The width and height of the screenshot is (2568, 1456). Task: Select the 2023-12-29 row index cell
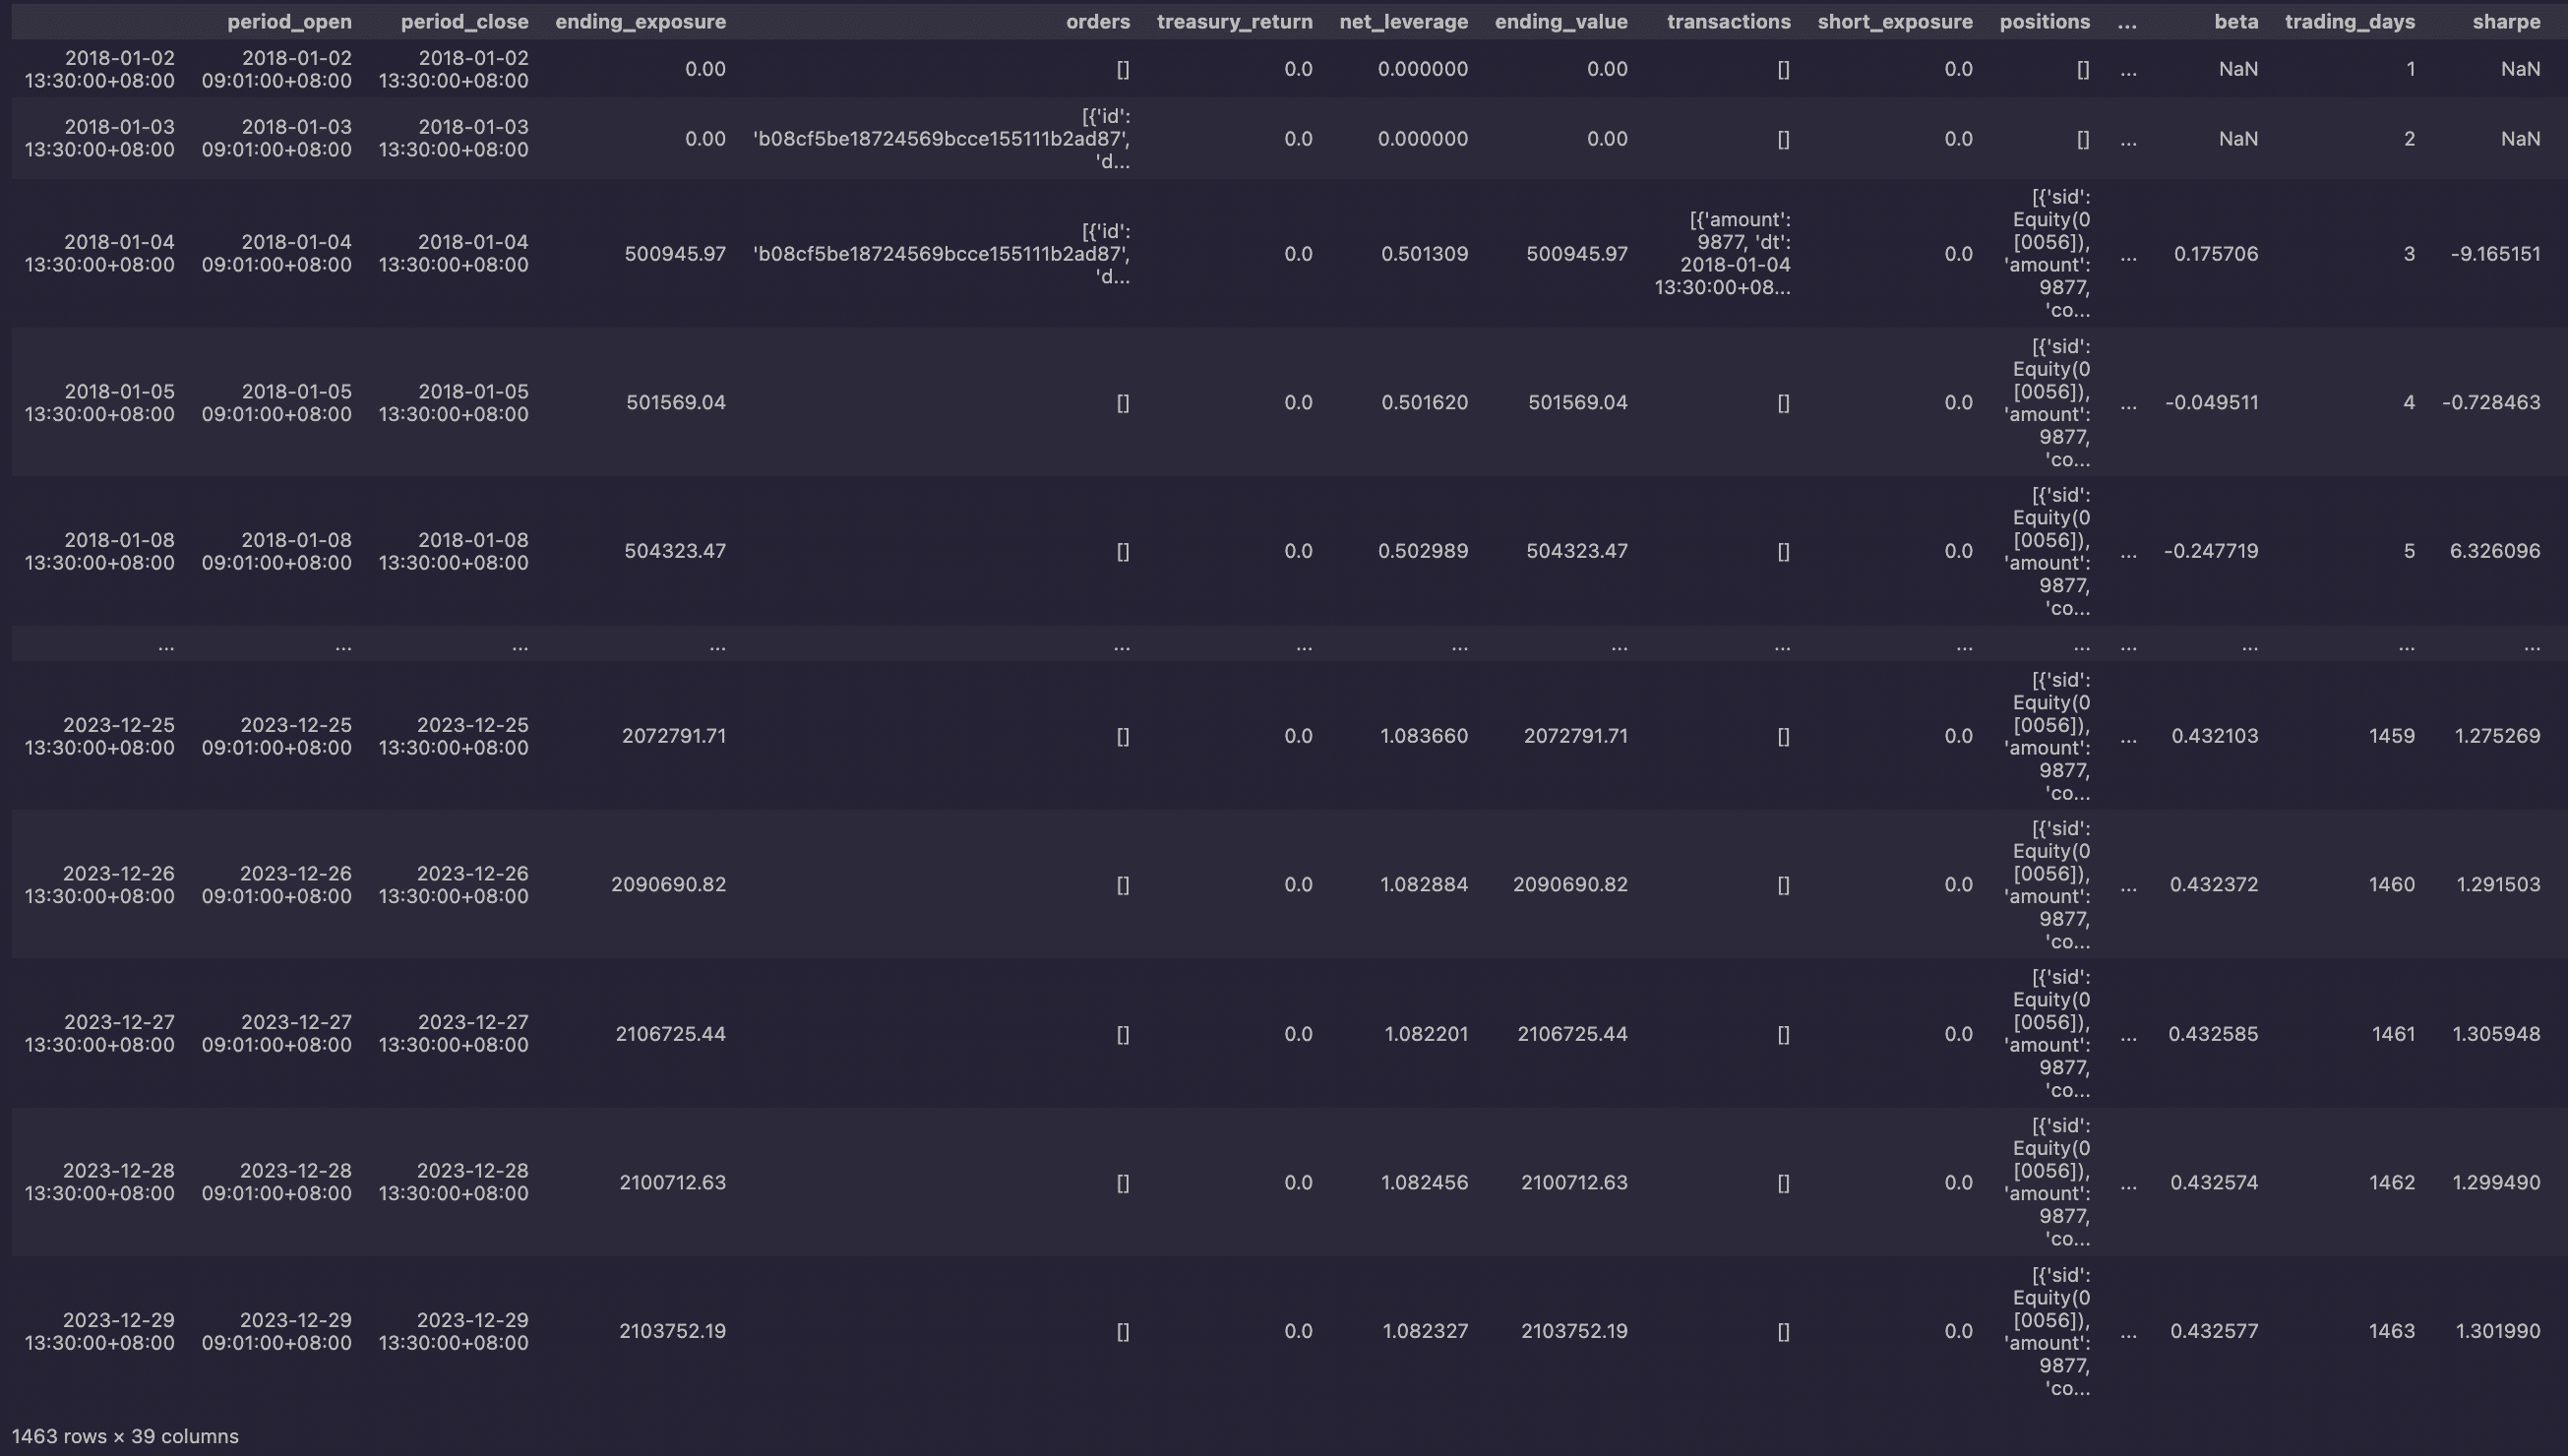pyautogui.click(x=99, y=1331)
